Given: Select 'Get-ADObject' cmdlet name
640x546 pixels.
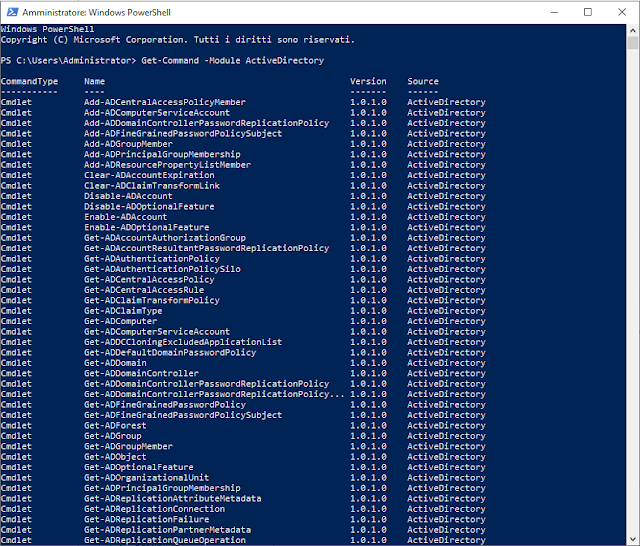Looking at the screenshot, I should 115,457.
